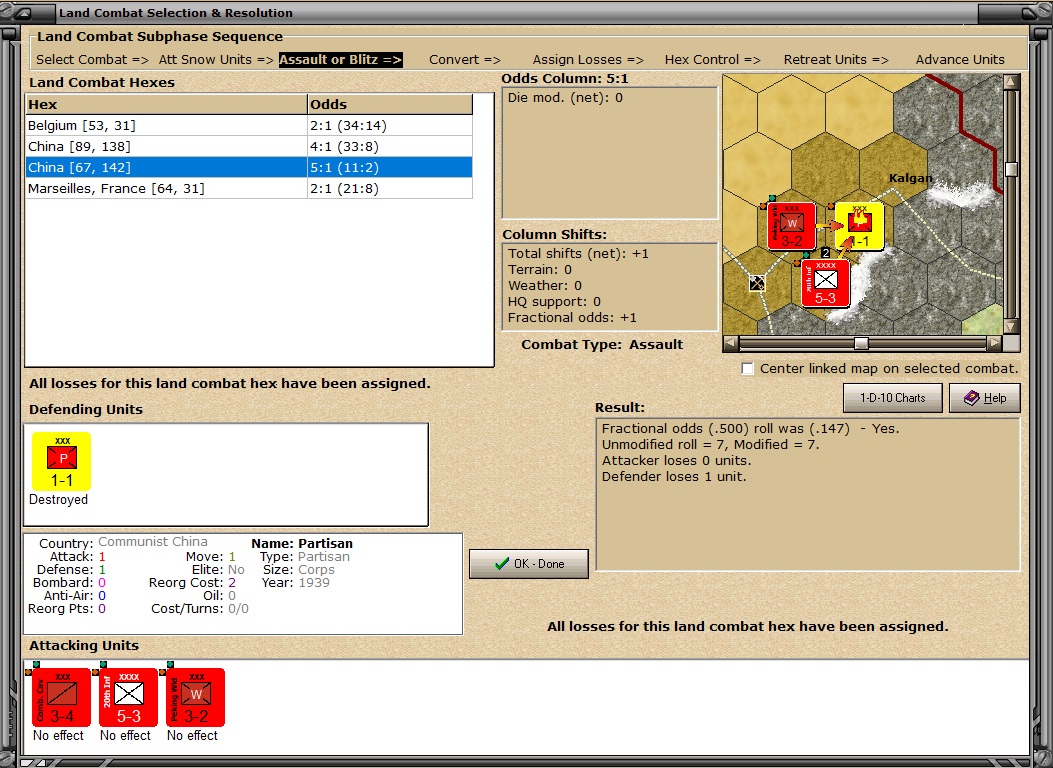Click the Fractional odds: +1 shift line
The width and height of the screenshot is (1053, 768).
click(x=572, y=318)
